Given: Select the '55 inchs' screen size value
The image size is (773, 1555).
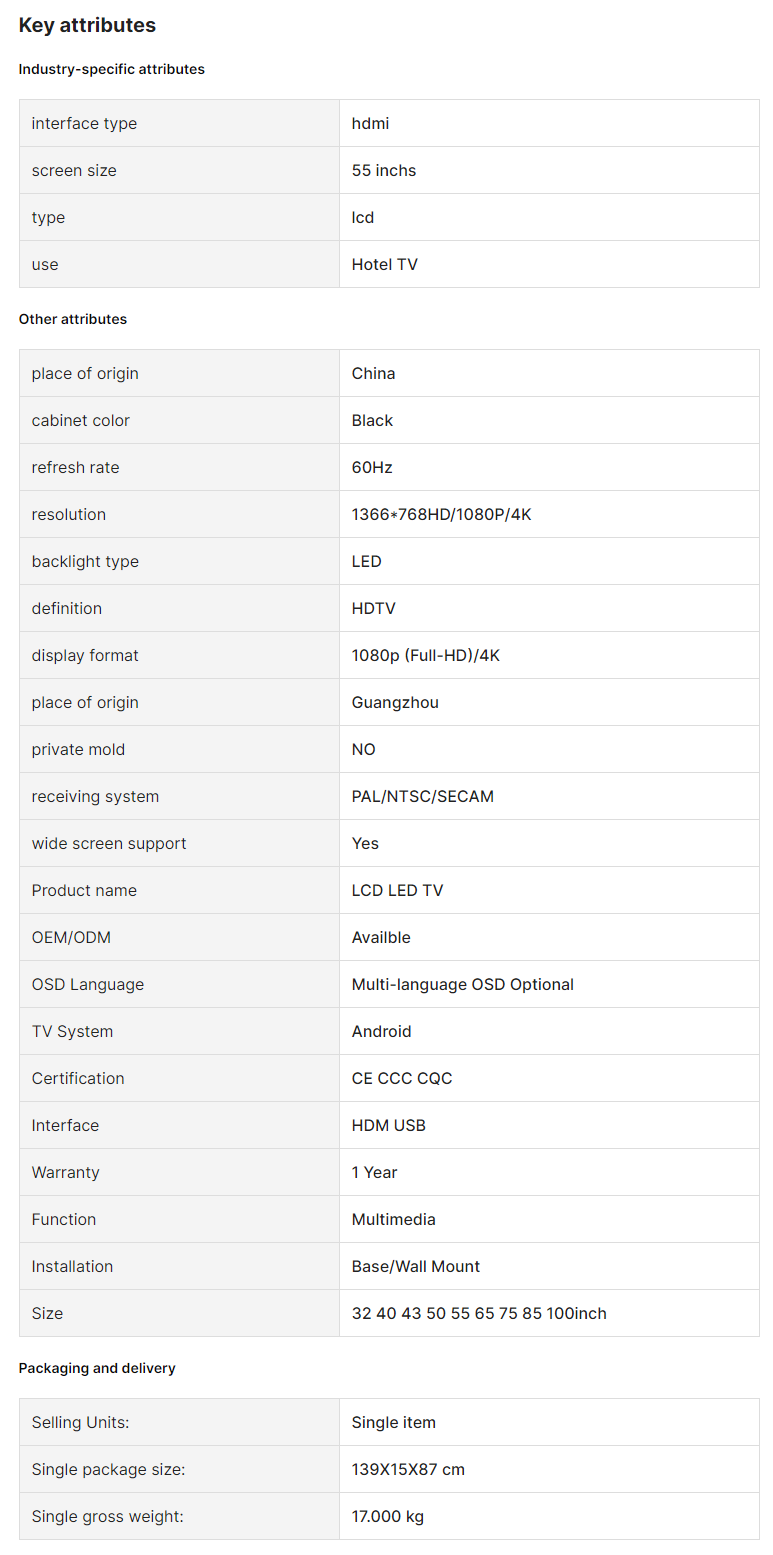Looking at the screenshot, I should point(384,170).
